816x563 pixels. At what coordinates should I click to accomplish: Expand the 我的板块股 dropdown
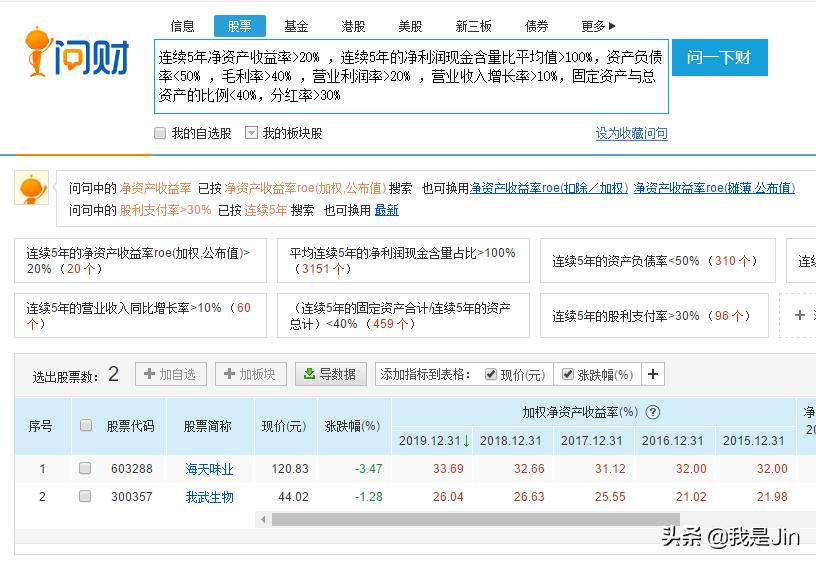point(251,133)
